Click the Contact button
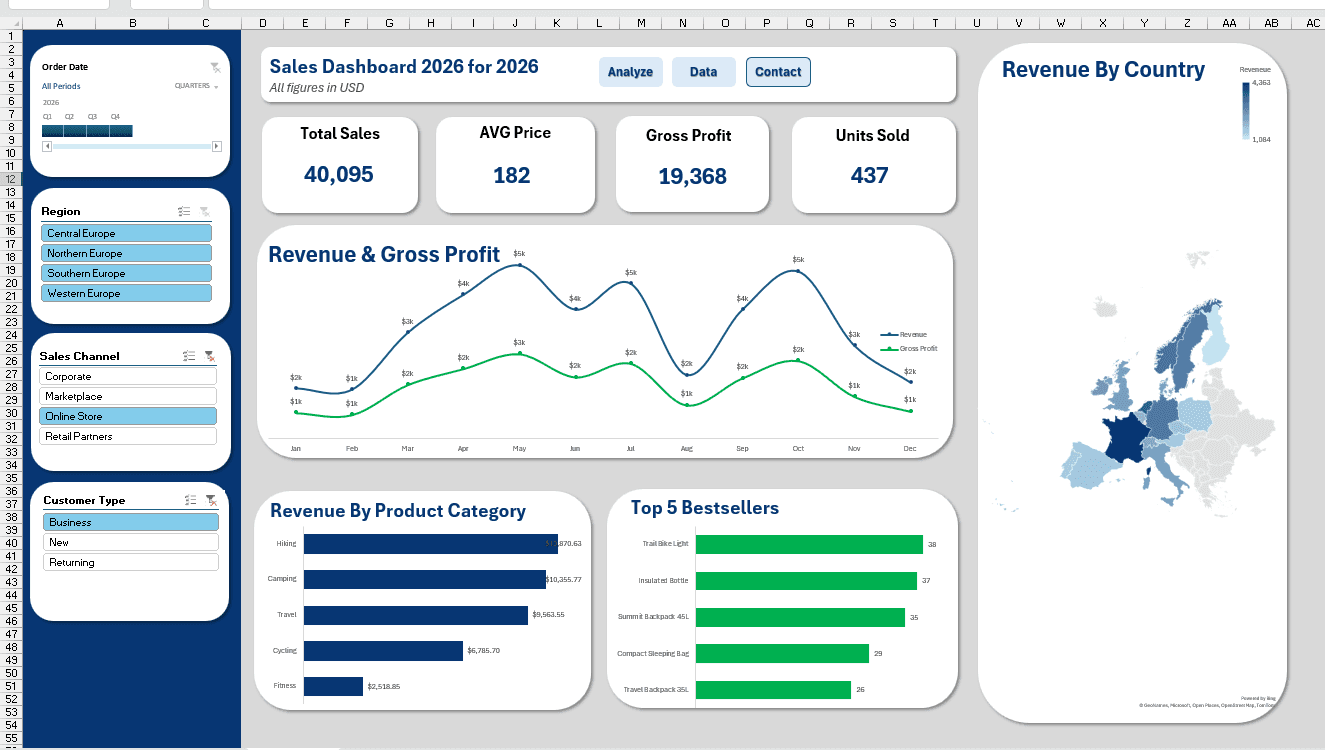 click(778, 72)
